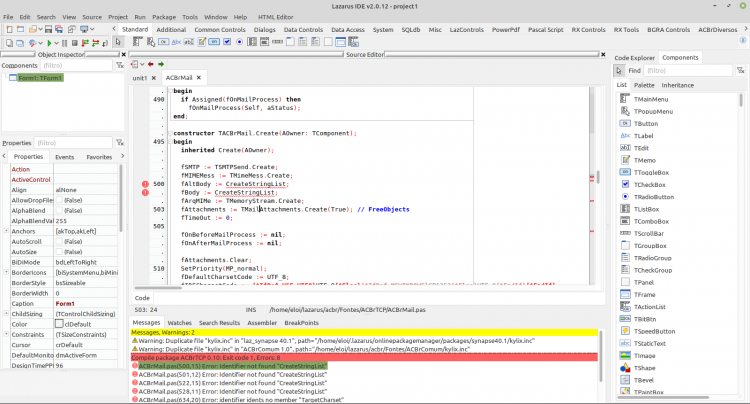Expand the Anchors property
This screenshot has width=750, height=404.
[x=6, y=231]
